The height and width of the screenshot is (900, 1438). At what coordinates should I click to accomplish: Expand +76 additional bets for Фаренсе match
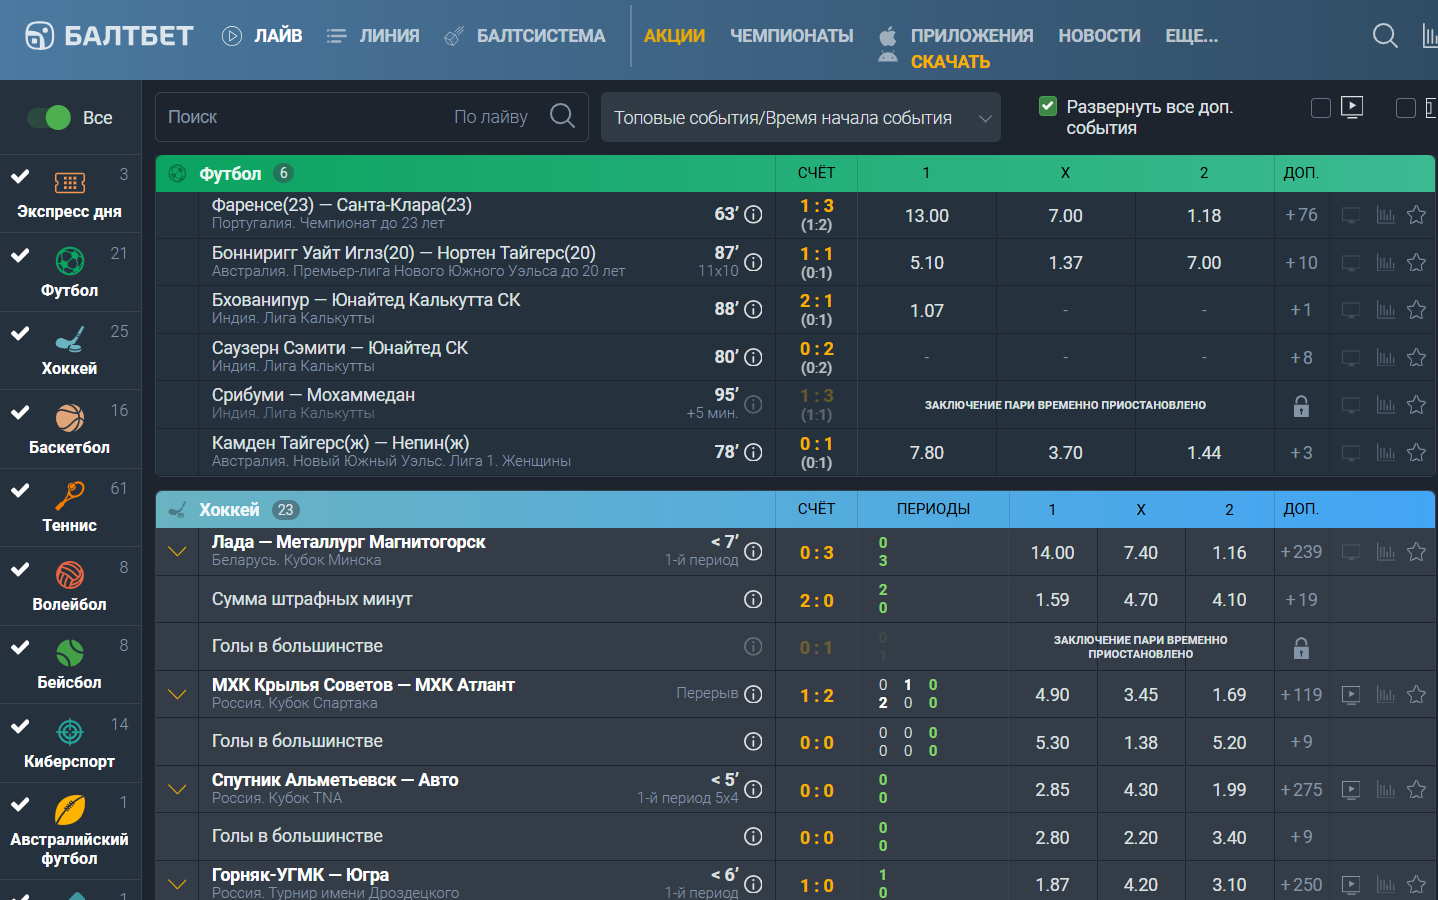click(1301, 215)
